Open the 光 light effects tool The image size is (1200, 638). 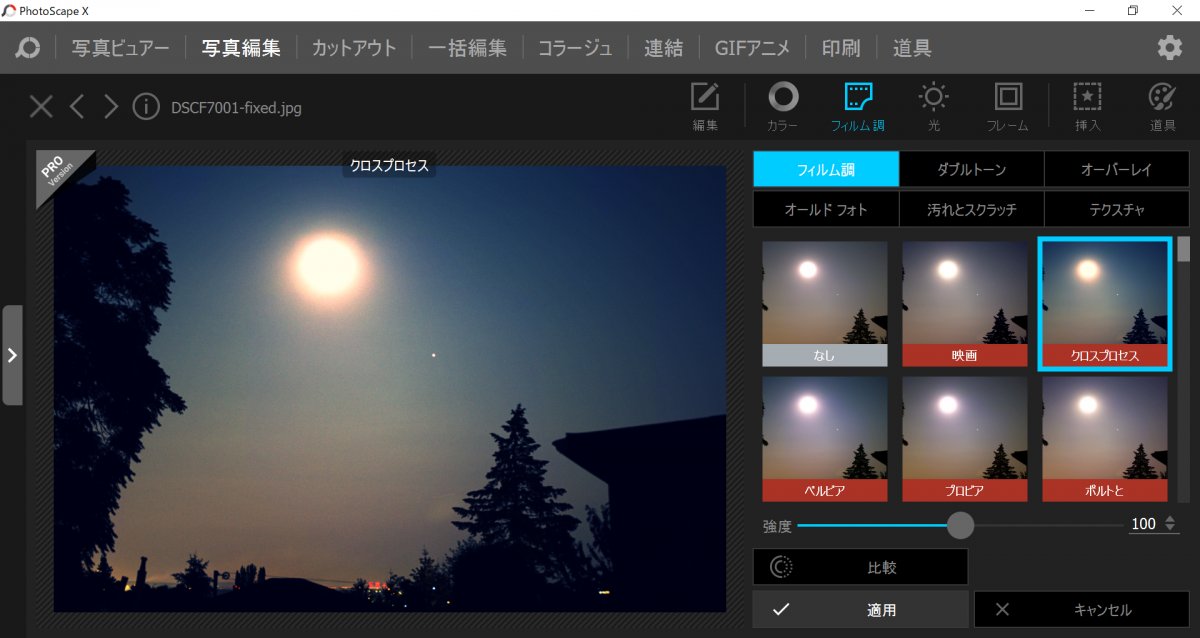coord(933,107)
